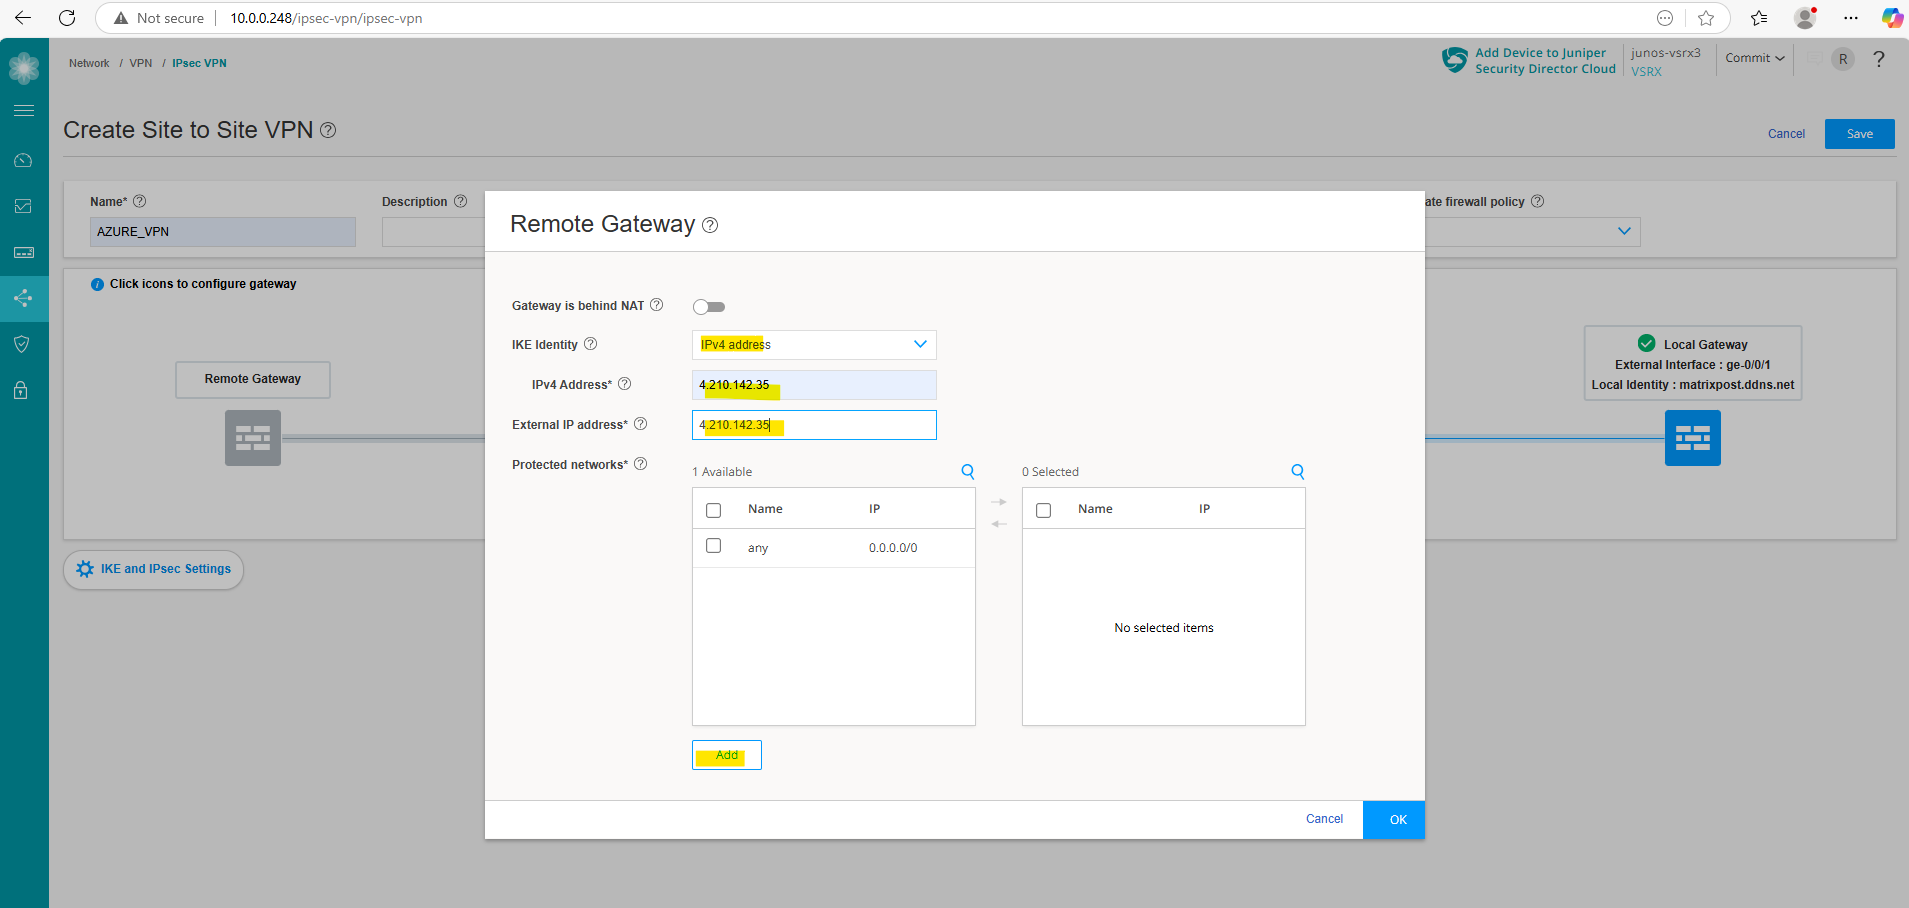Toggle Gateway is behind NAT switch
This screenshot has height=908, width=1909.
tap(709, 307)
